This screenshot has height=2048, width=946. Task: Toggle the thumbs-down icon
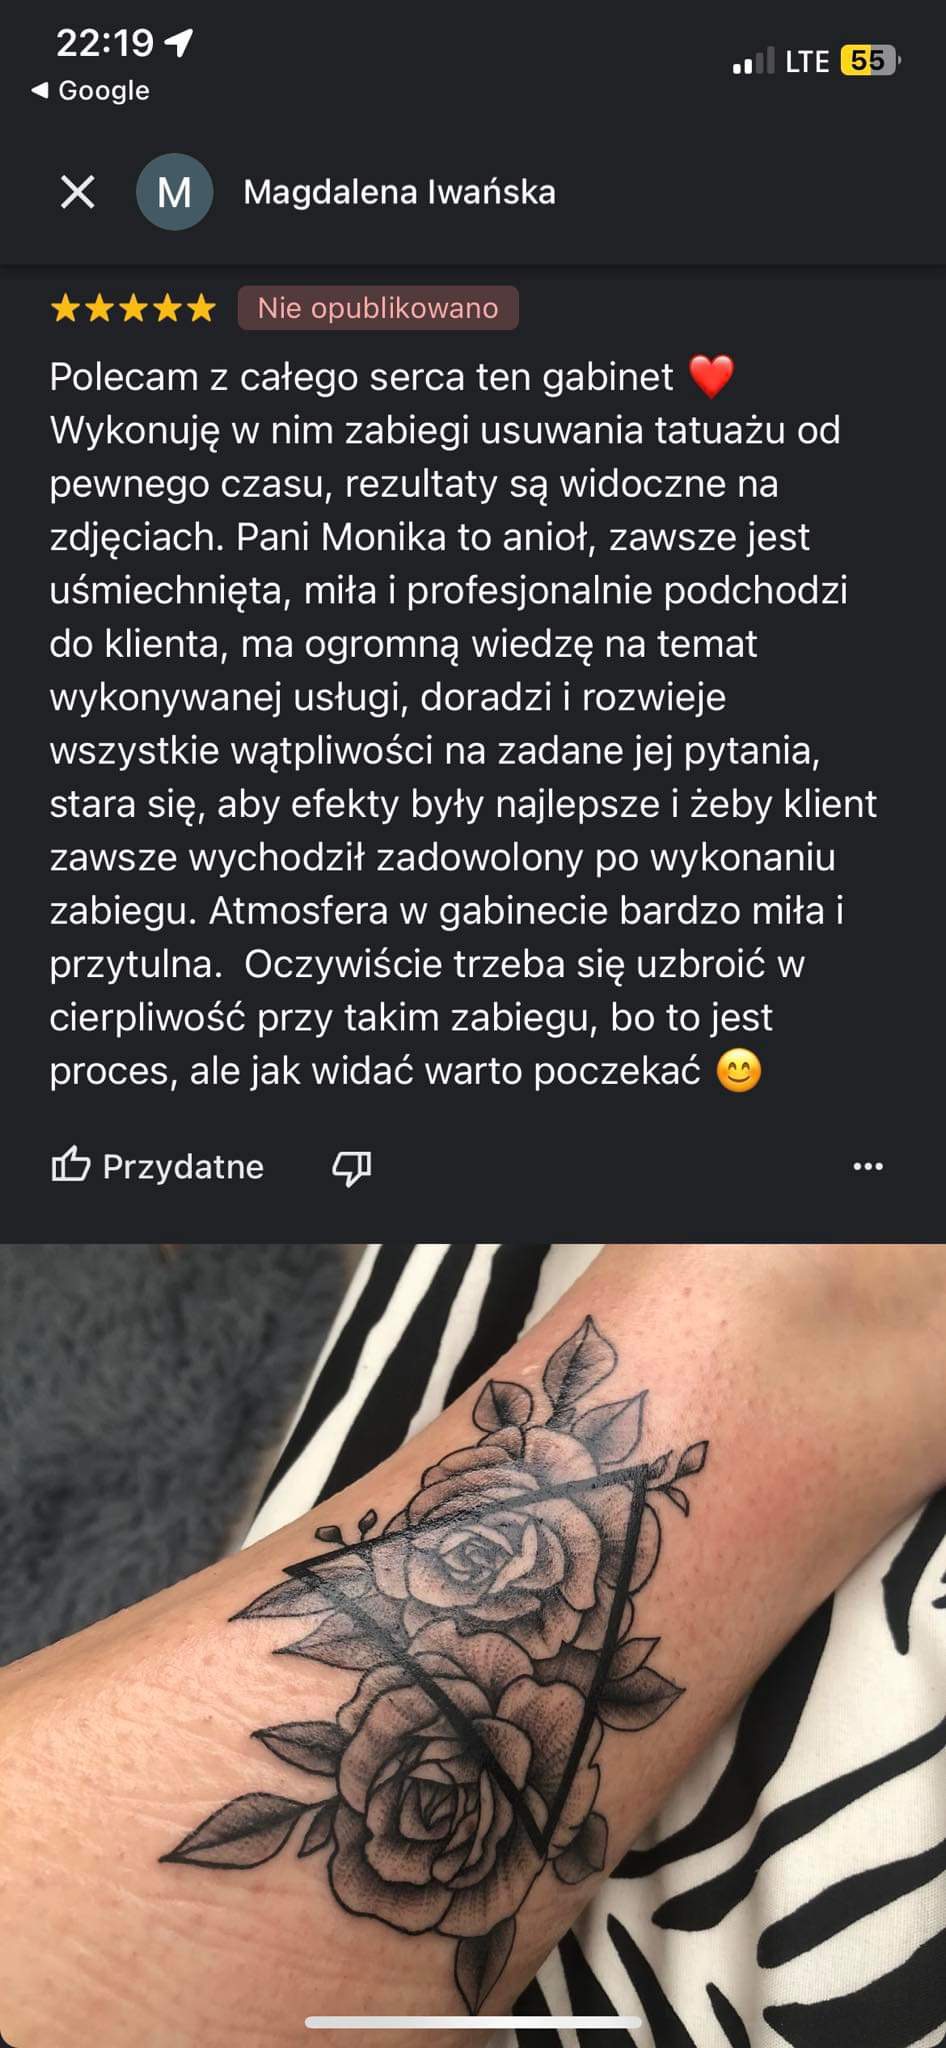click(x=351, y=1167)
